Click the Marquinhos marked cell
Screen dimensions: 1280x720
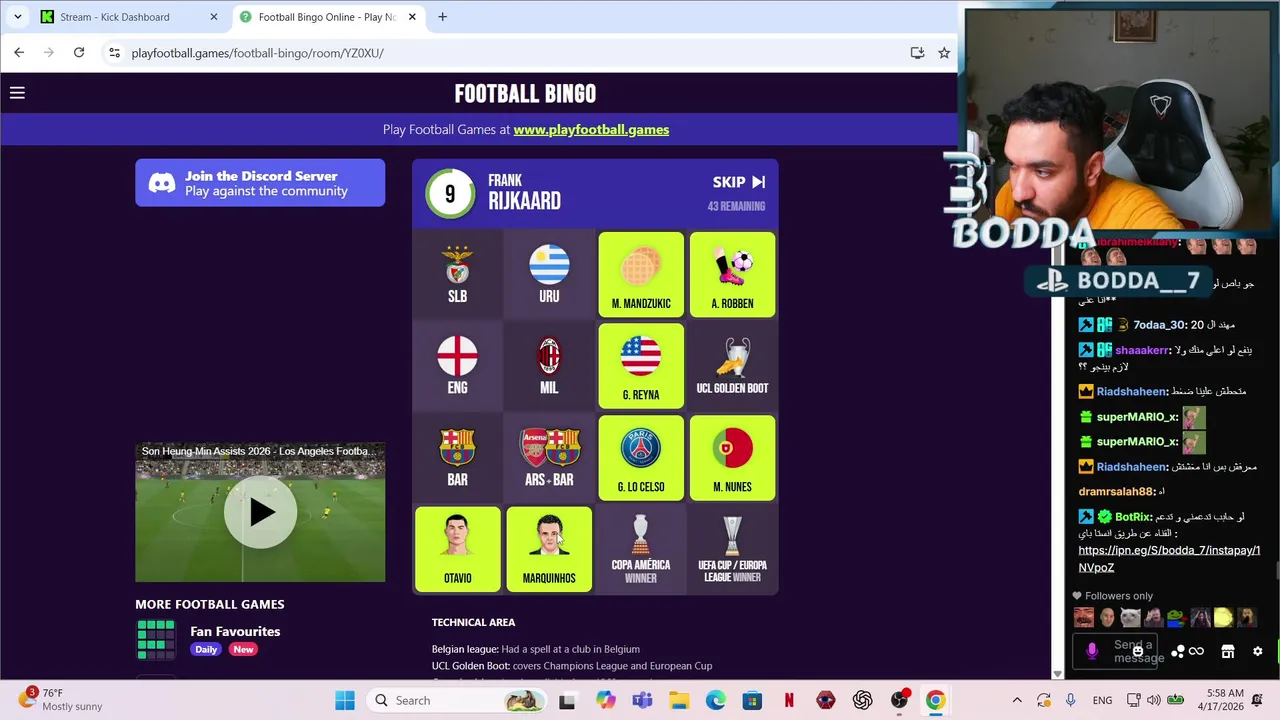coord(549,550)
